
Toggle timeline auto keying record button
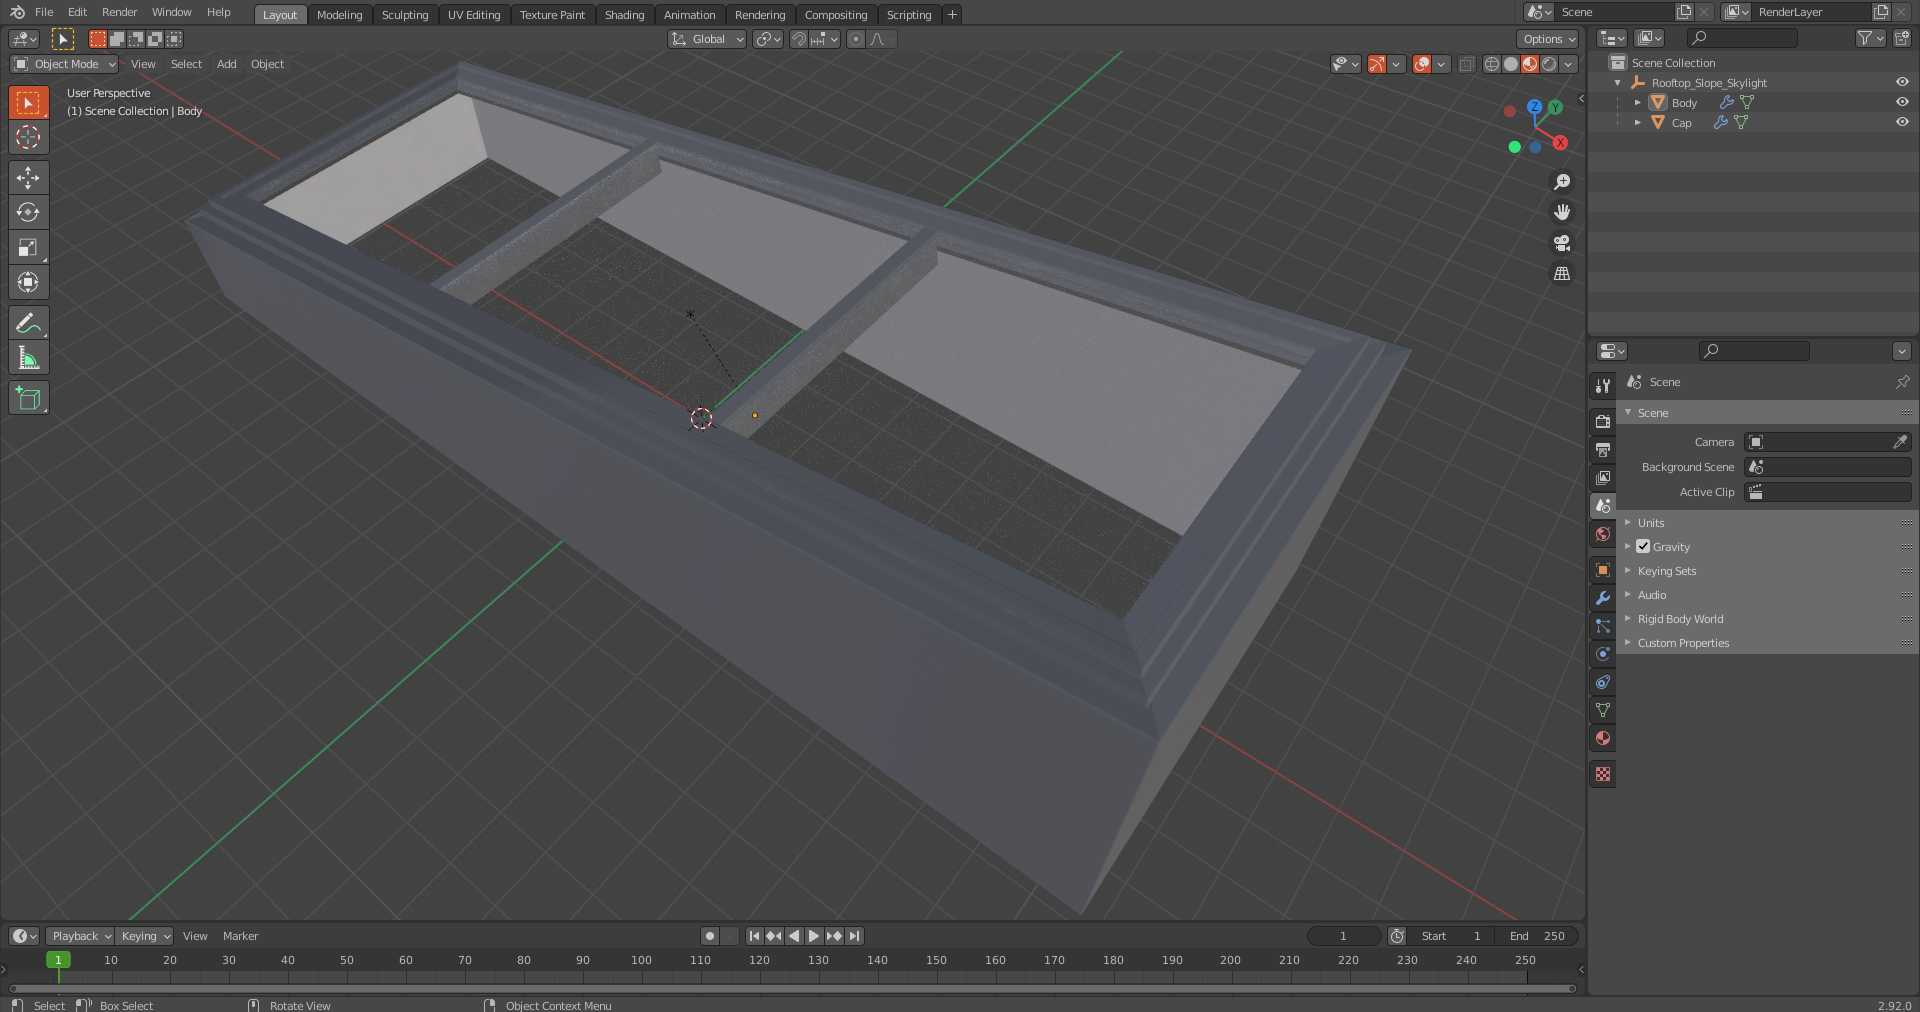tap(710, 936)
